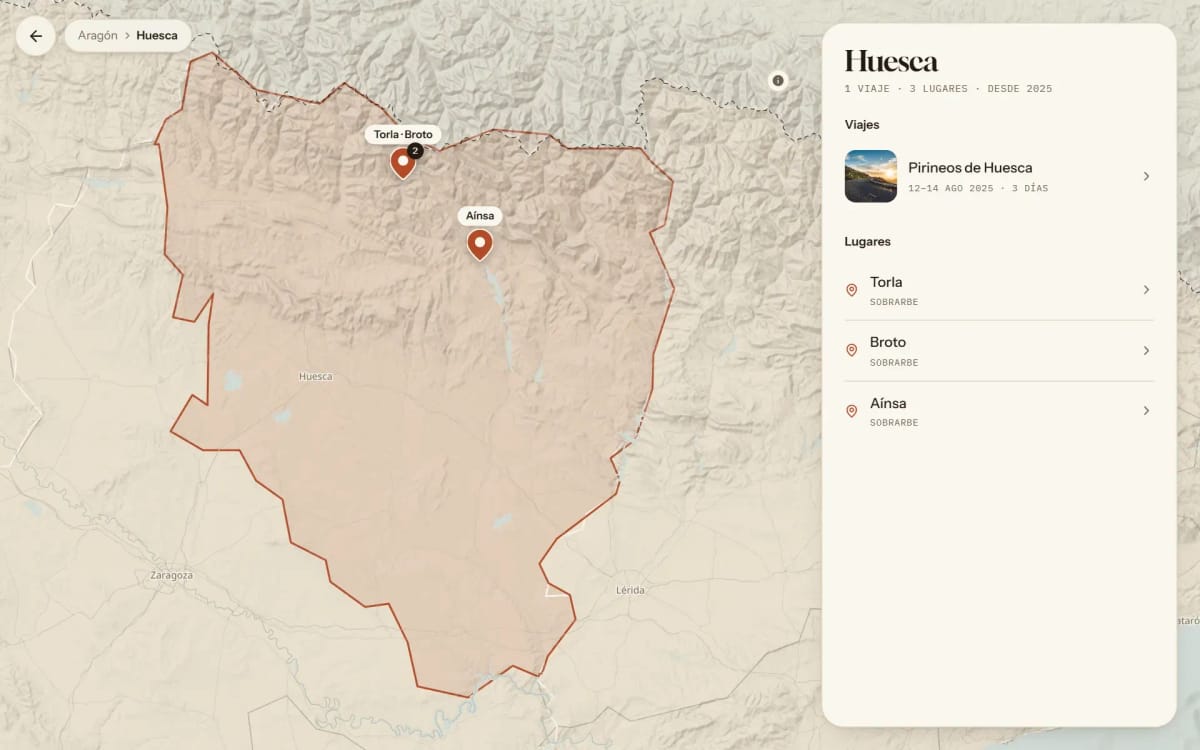Expand the Broto row chevron
The width and height of the screenshot is (1200, 750).
(x=1146, y=351)
